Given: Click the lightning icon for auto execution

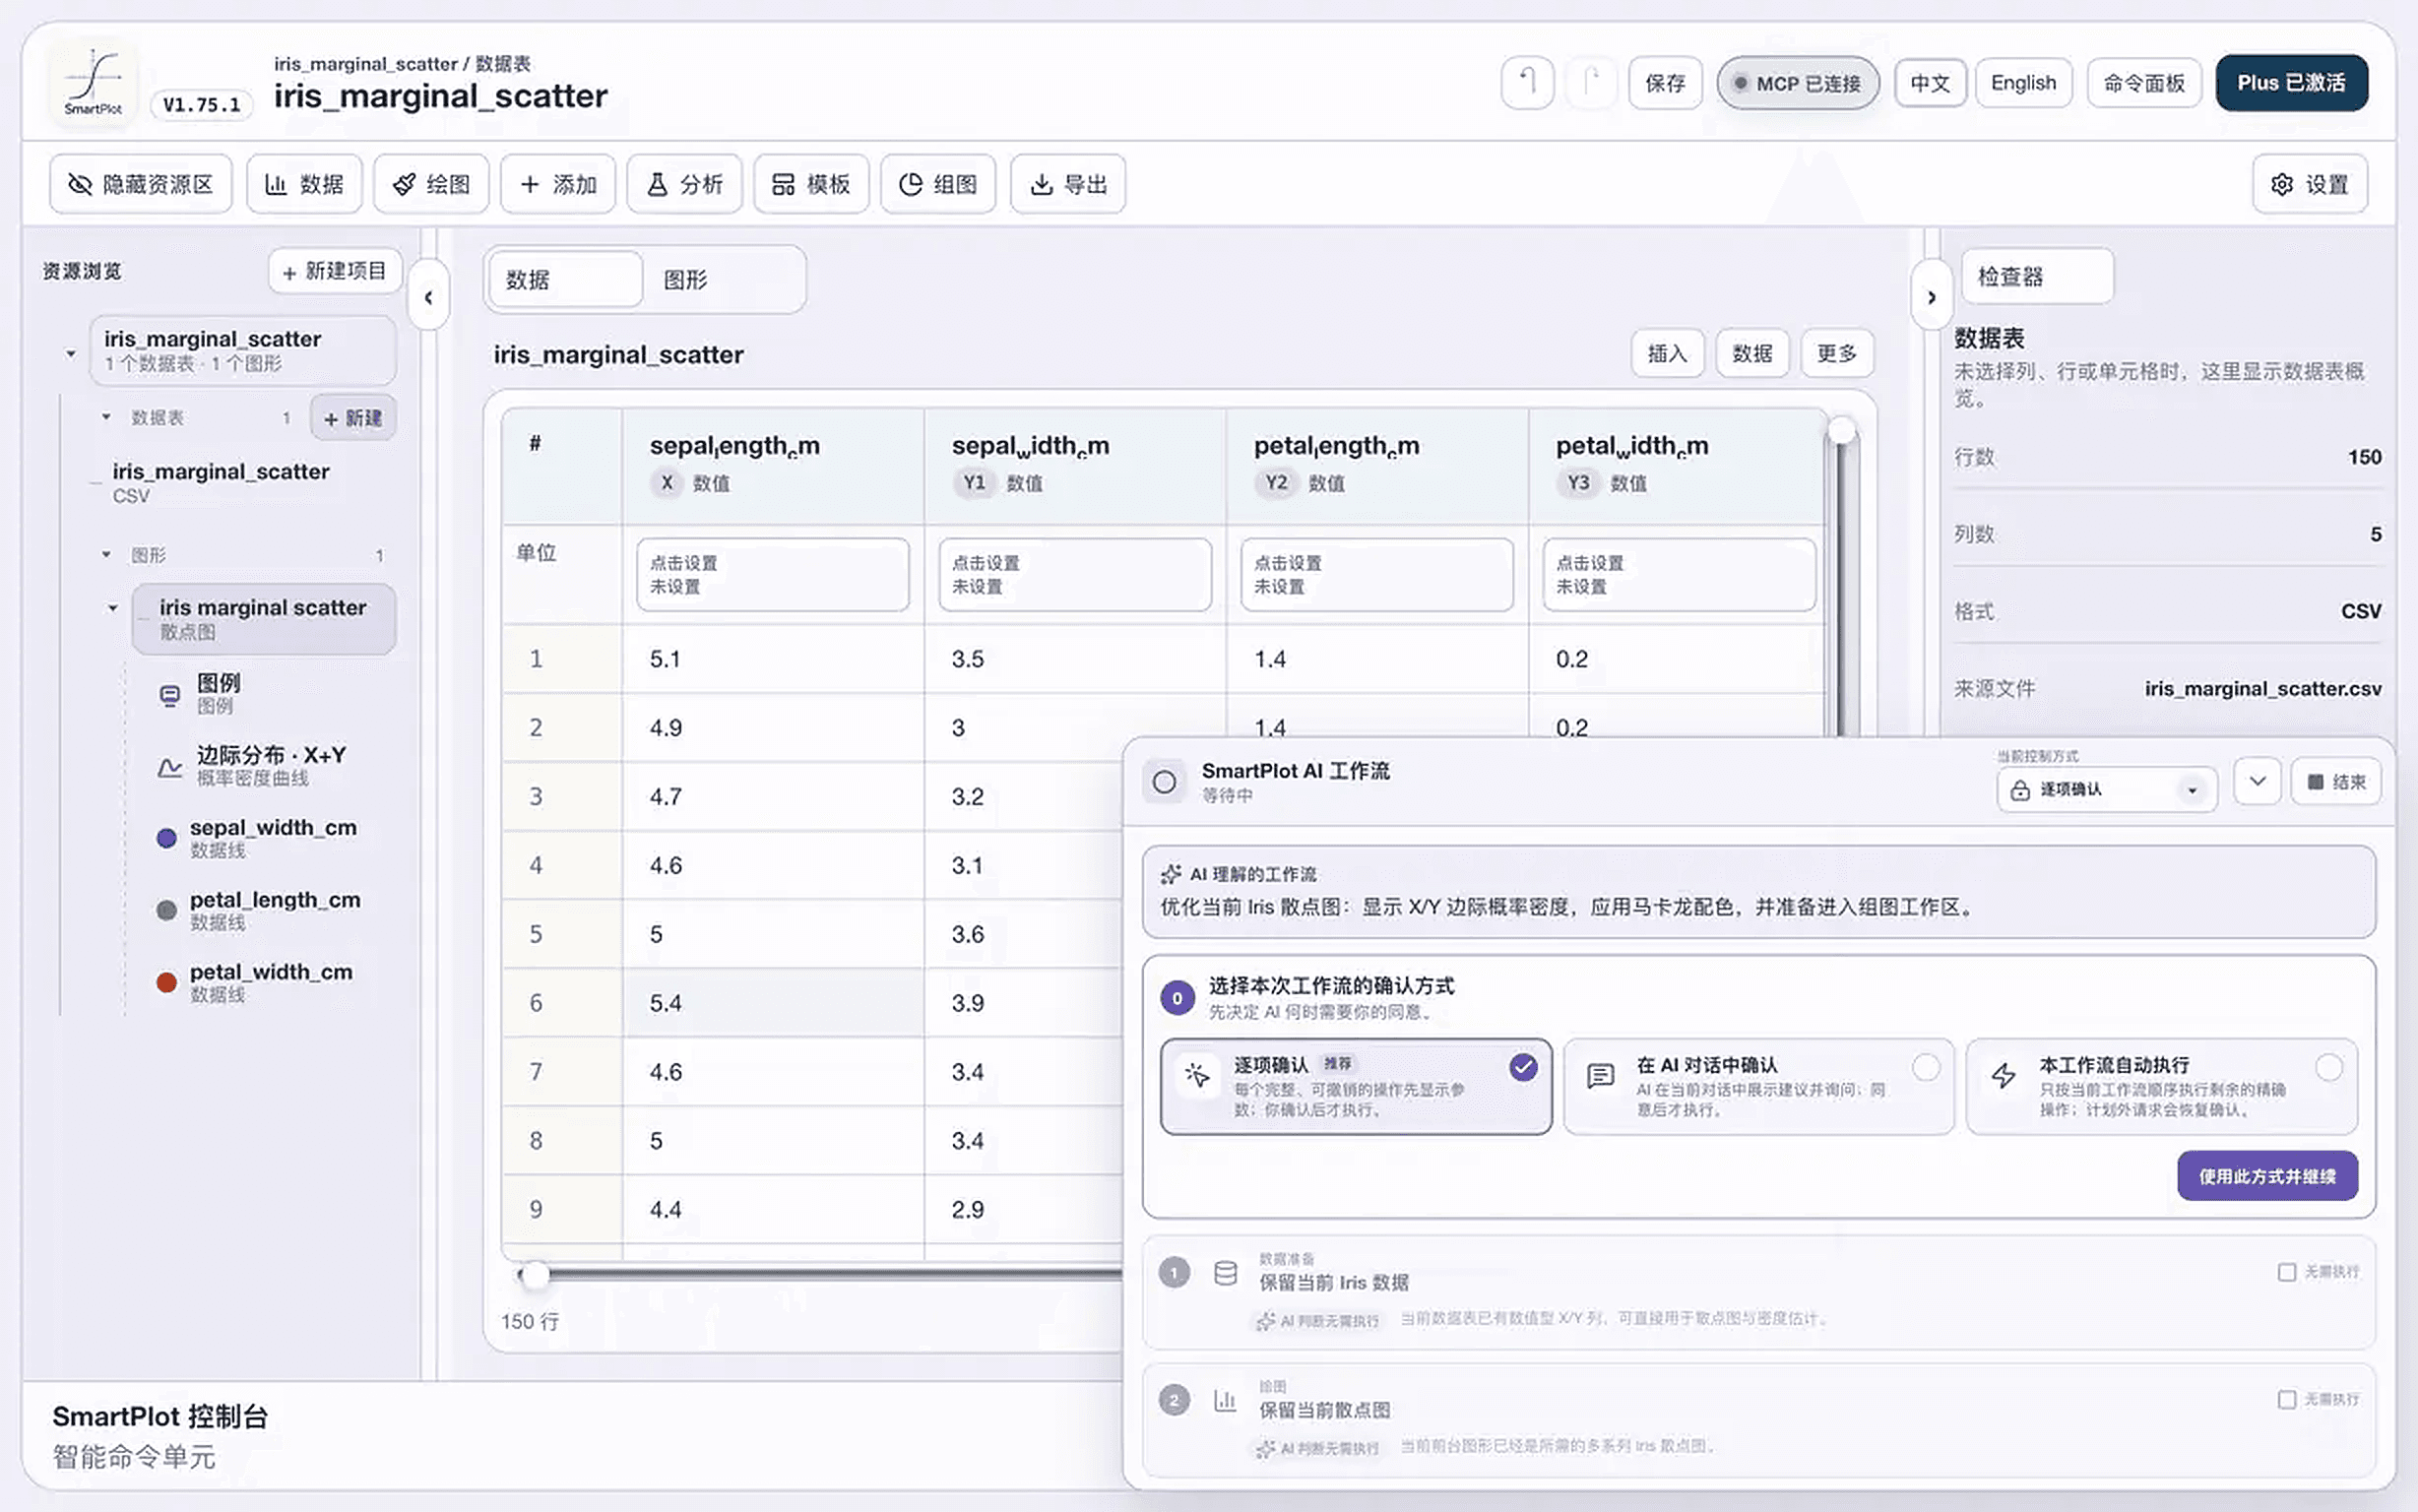Looking at the screenshot, I should click(2004, 1076).
